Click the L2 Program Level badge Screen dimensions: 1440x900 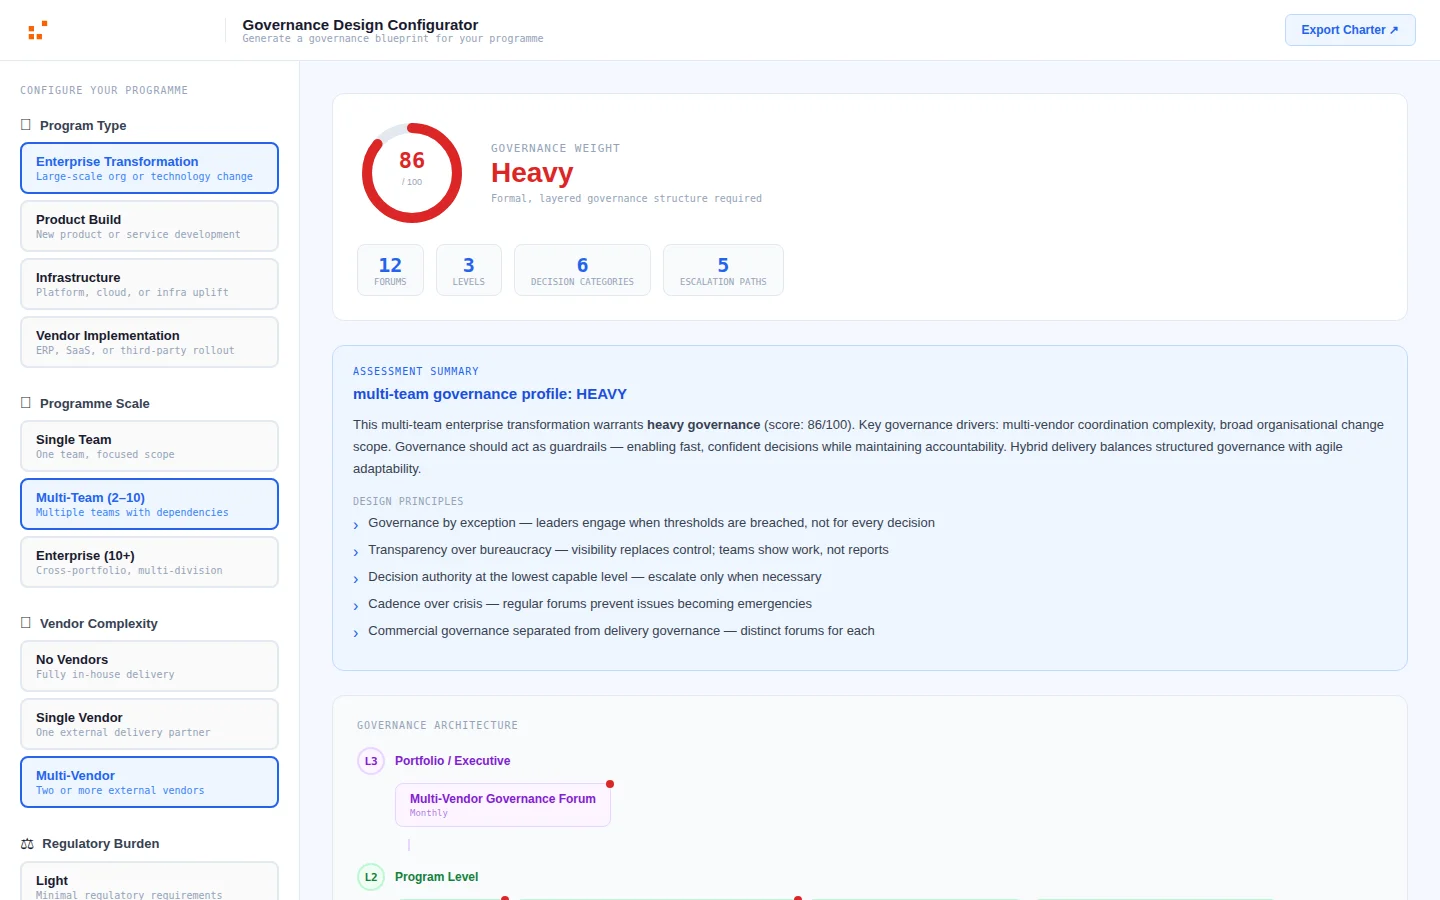(371, 877)
